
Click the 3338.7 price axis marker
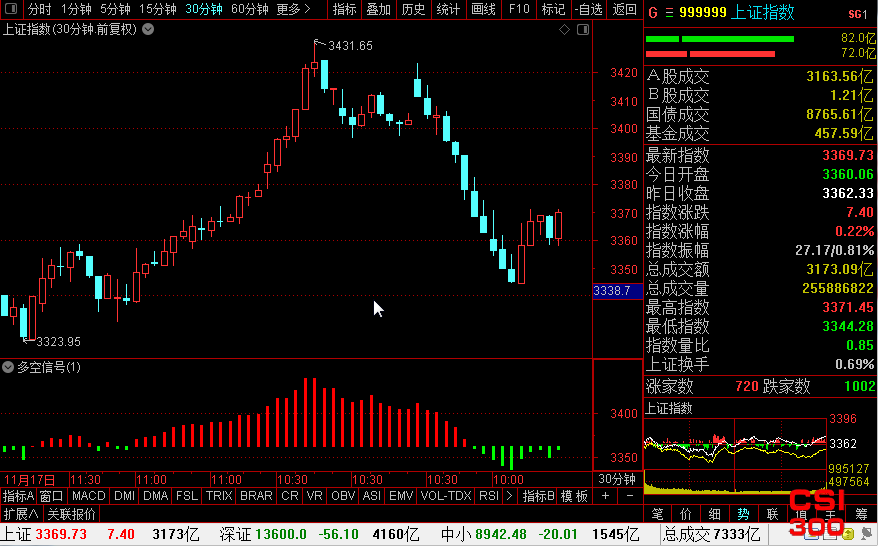coord(617,291)
